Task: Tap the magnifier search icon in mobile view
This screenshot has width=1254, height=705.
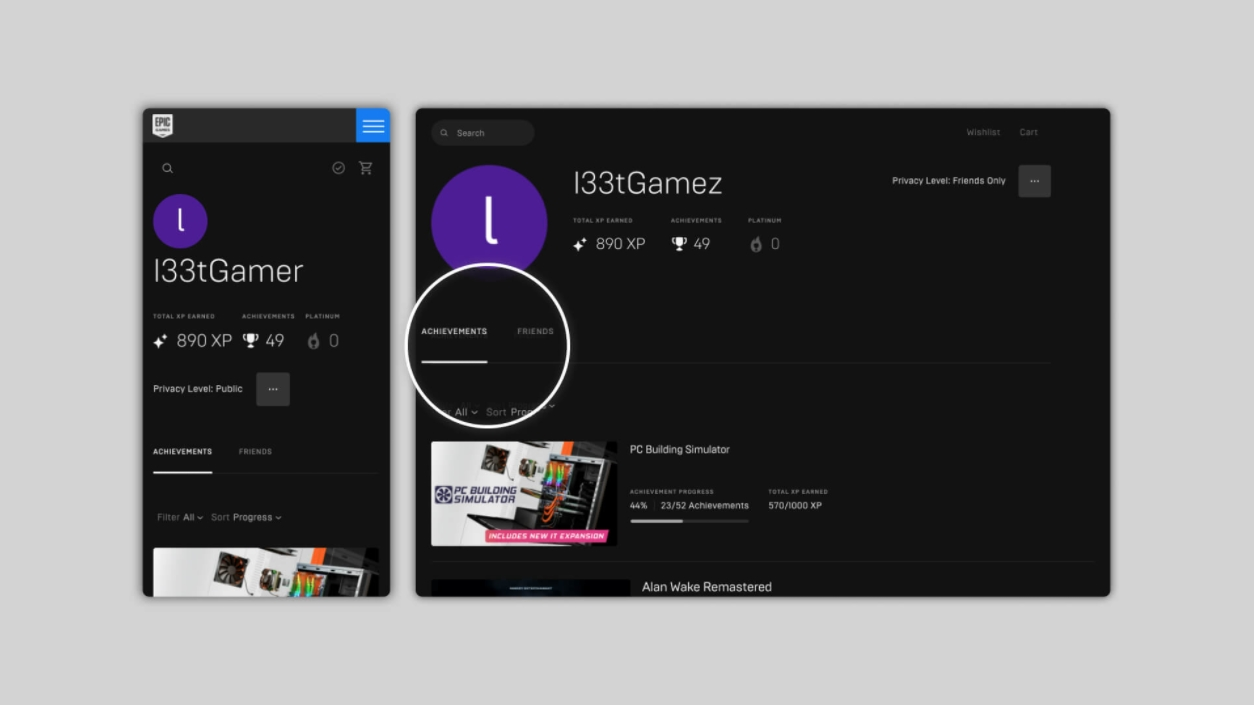Action: (x=167, y=168)
